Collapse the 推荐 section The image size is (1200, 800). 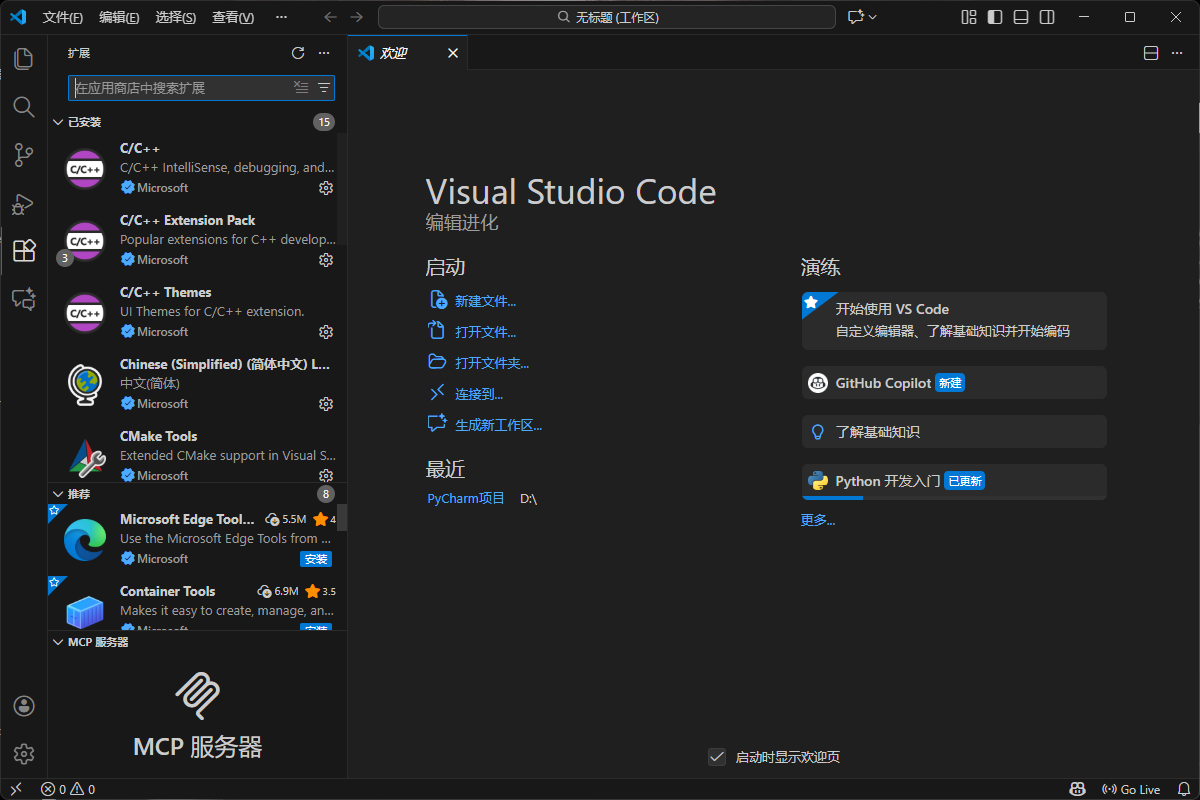point(58,494)
